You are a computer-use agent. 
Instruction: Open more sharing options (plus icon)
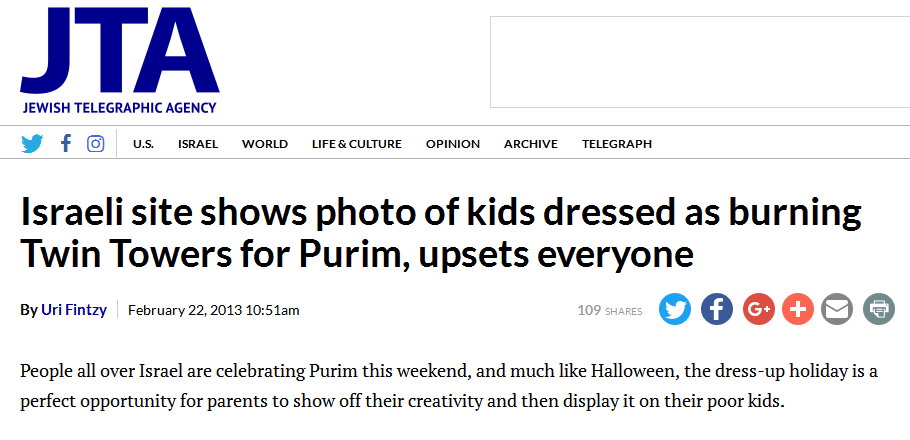[798, 309]
